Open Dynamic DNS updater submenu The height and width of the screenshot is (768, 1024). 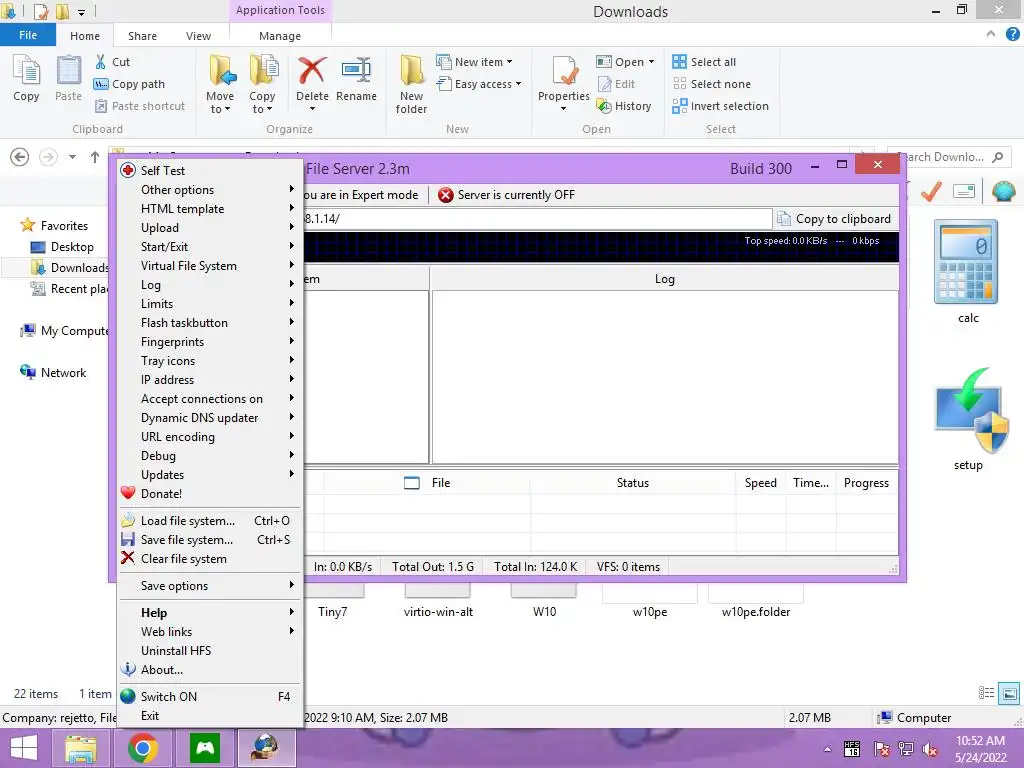(x=209, y=417)
